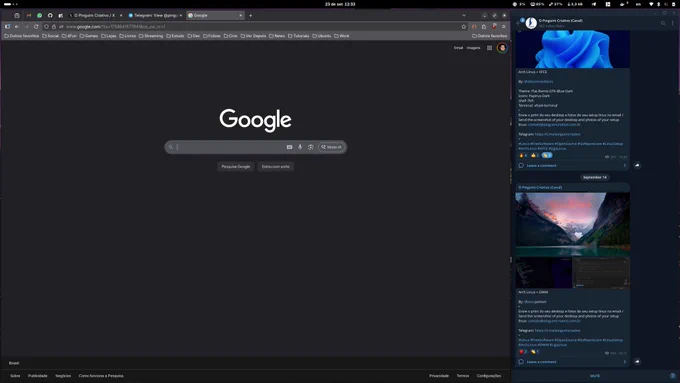Expand comments arrow on the XFCE post

[625, 165]
